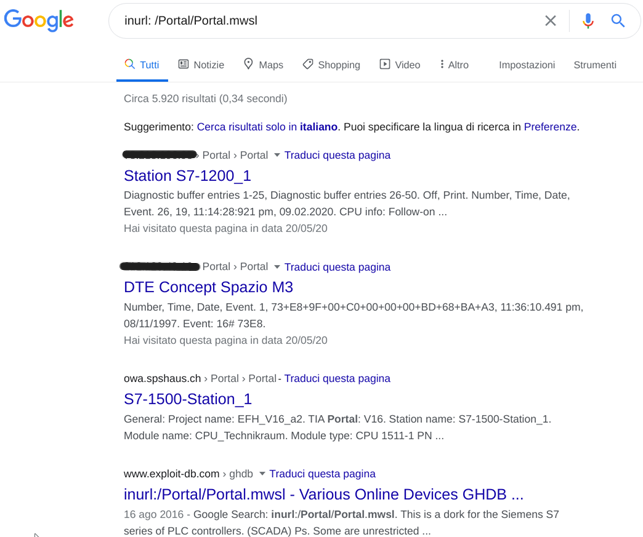This screenshot has width=643, height=537.
Task: Open the Notizie tab
Action: [201, 65]
